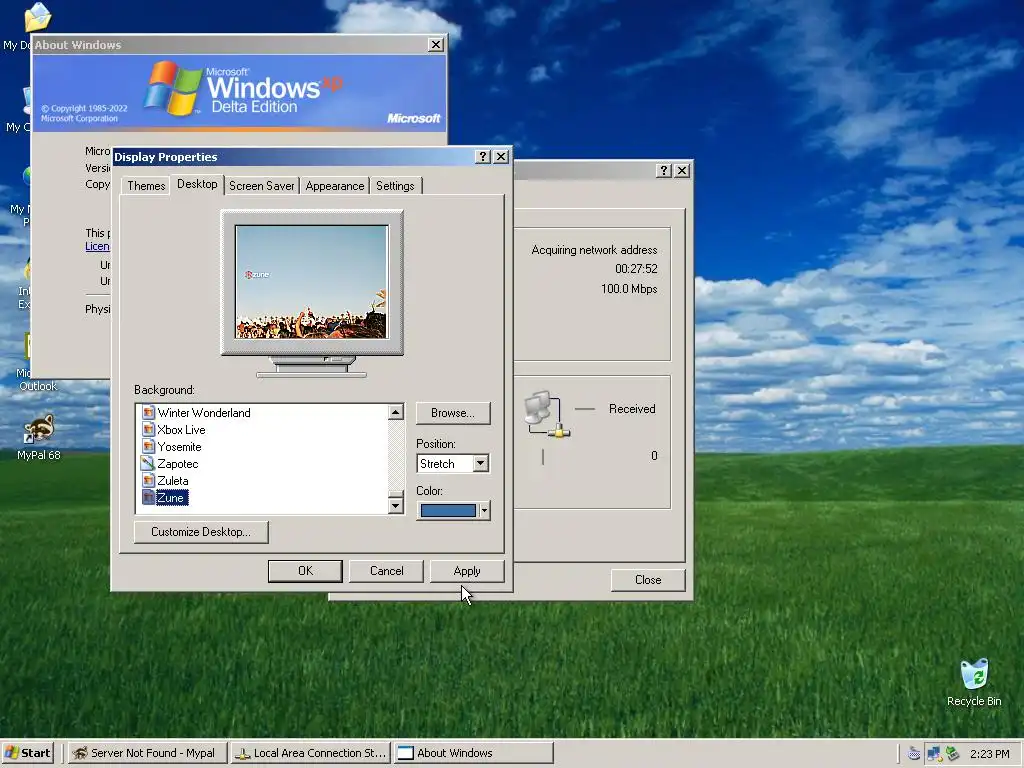Click the 100.0 Mbps speed value

point(629,289)
